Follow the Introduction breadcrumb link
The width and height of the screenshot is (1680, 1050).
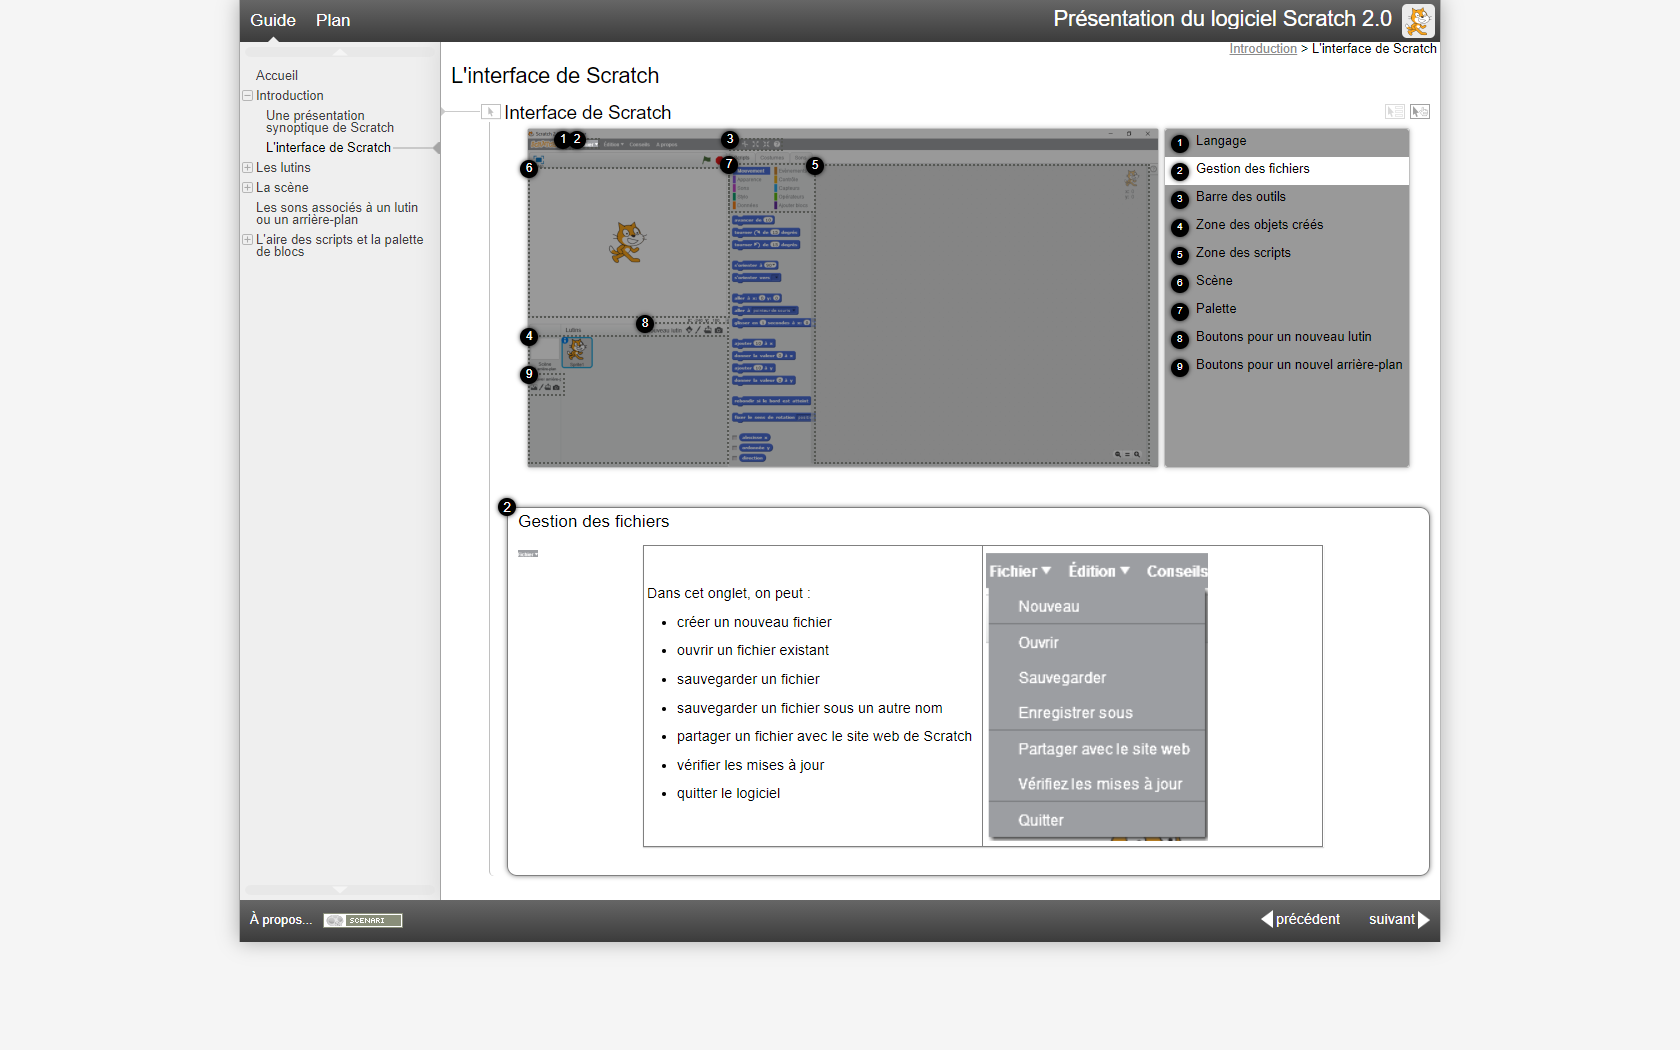click(1262, 49)
